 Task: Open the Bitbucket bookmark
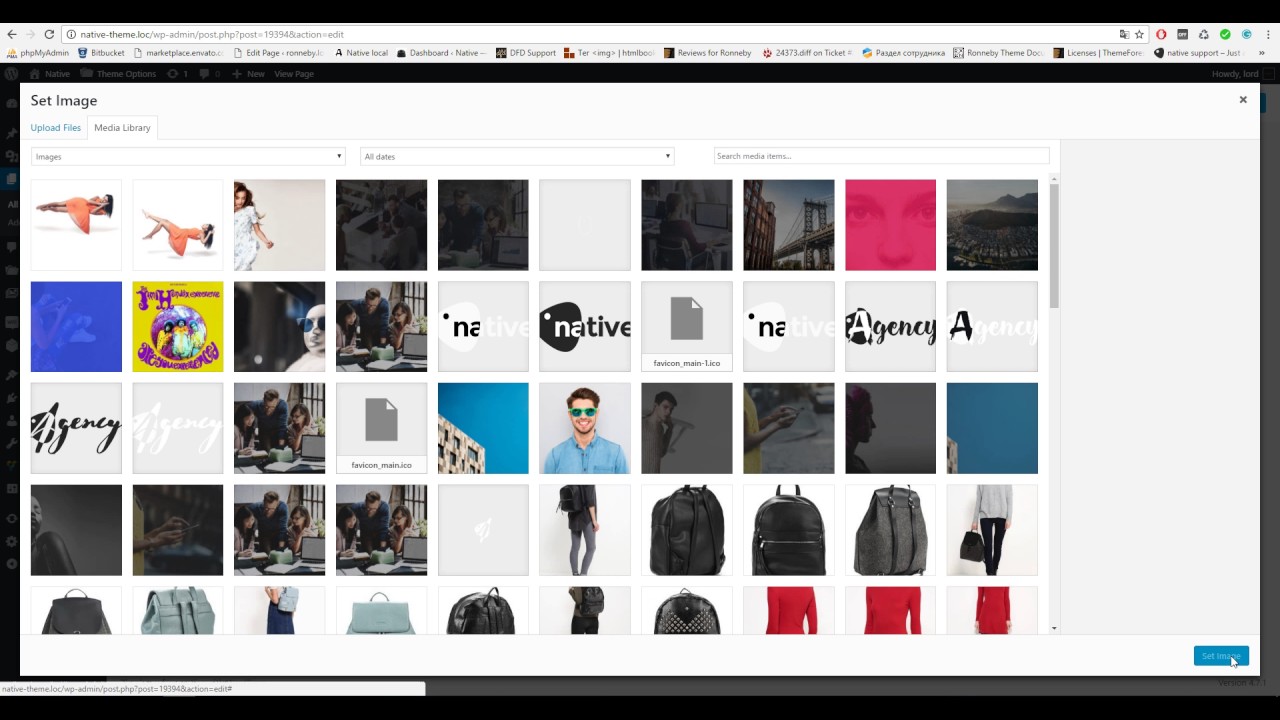101,53
